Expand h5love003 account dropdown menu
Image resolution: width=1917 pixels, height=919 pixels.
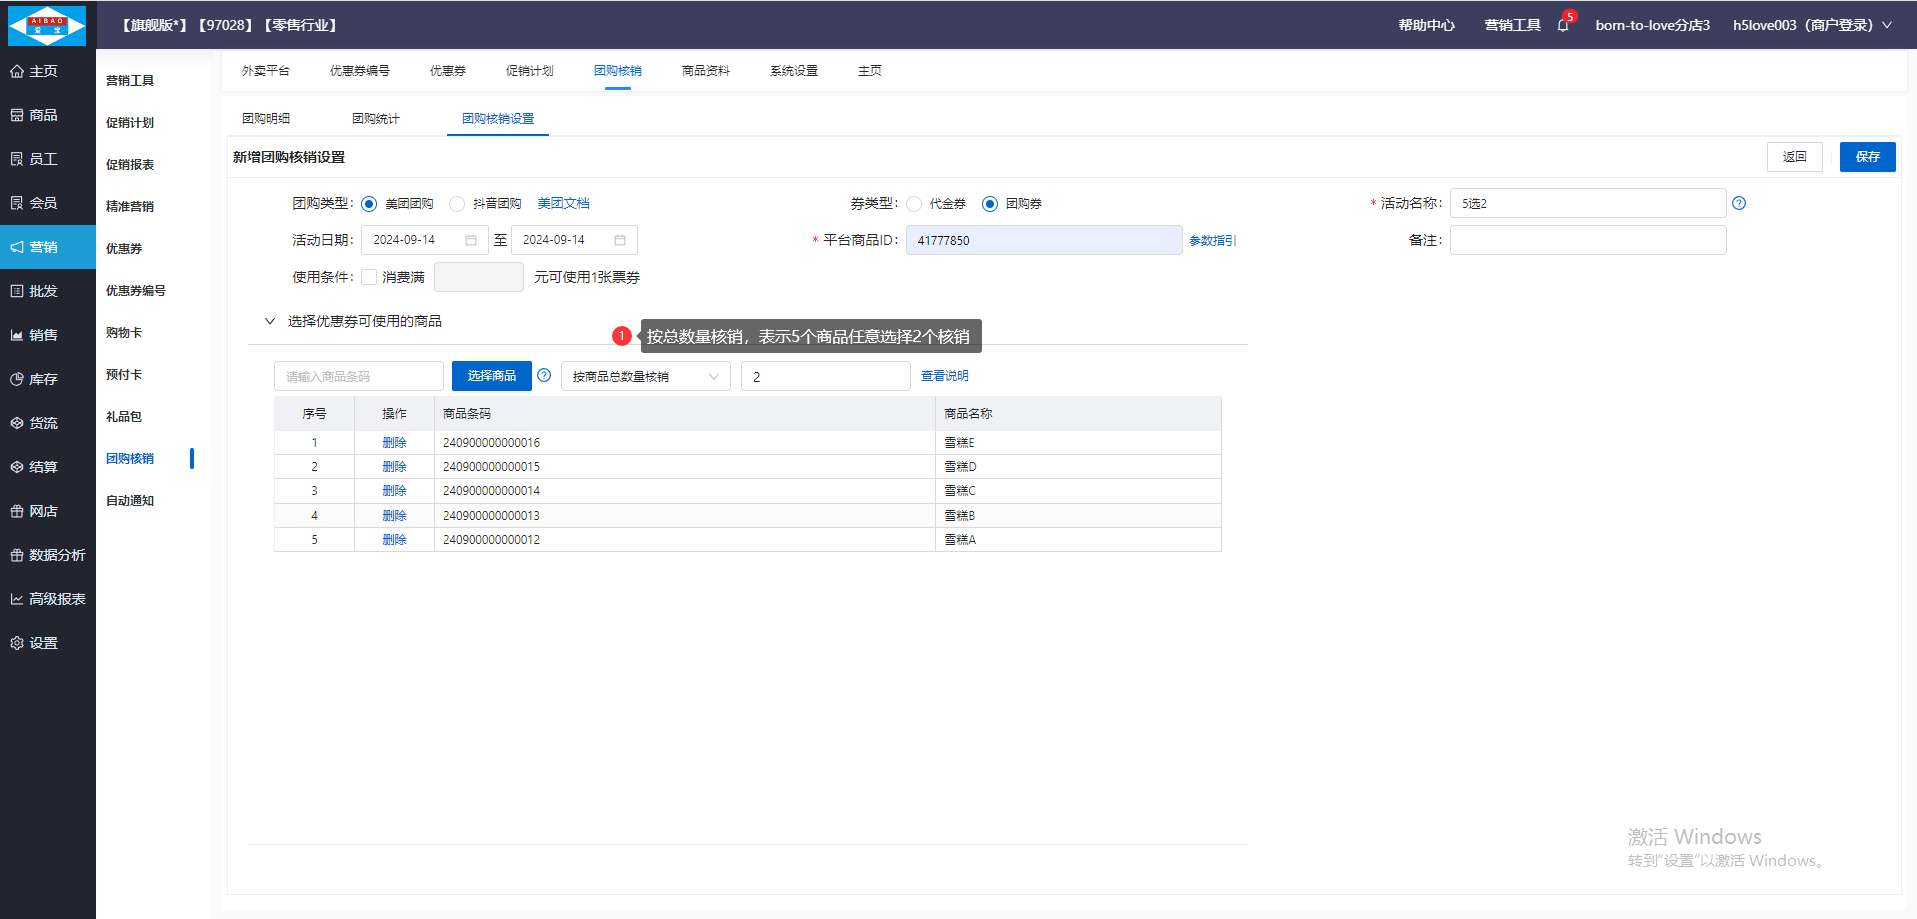tap(1887, 25)
